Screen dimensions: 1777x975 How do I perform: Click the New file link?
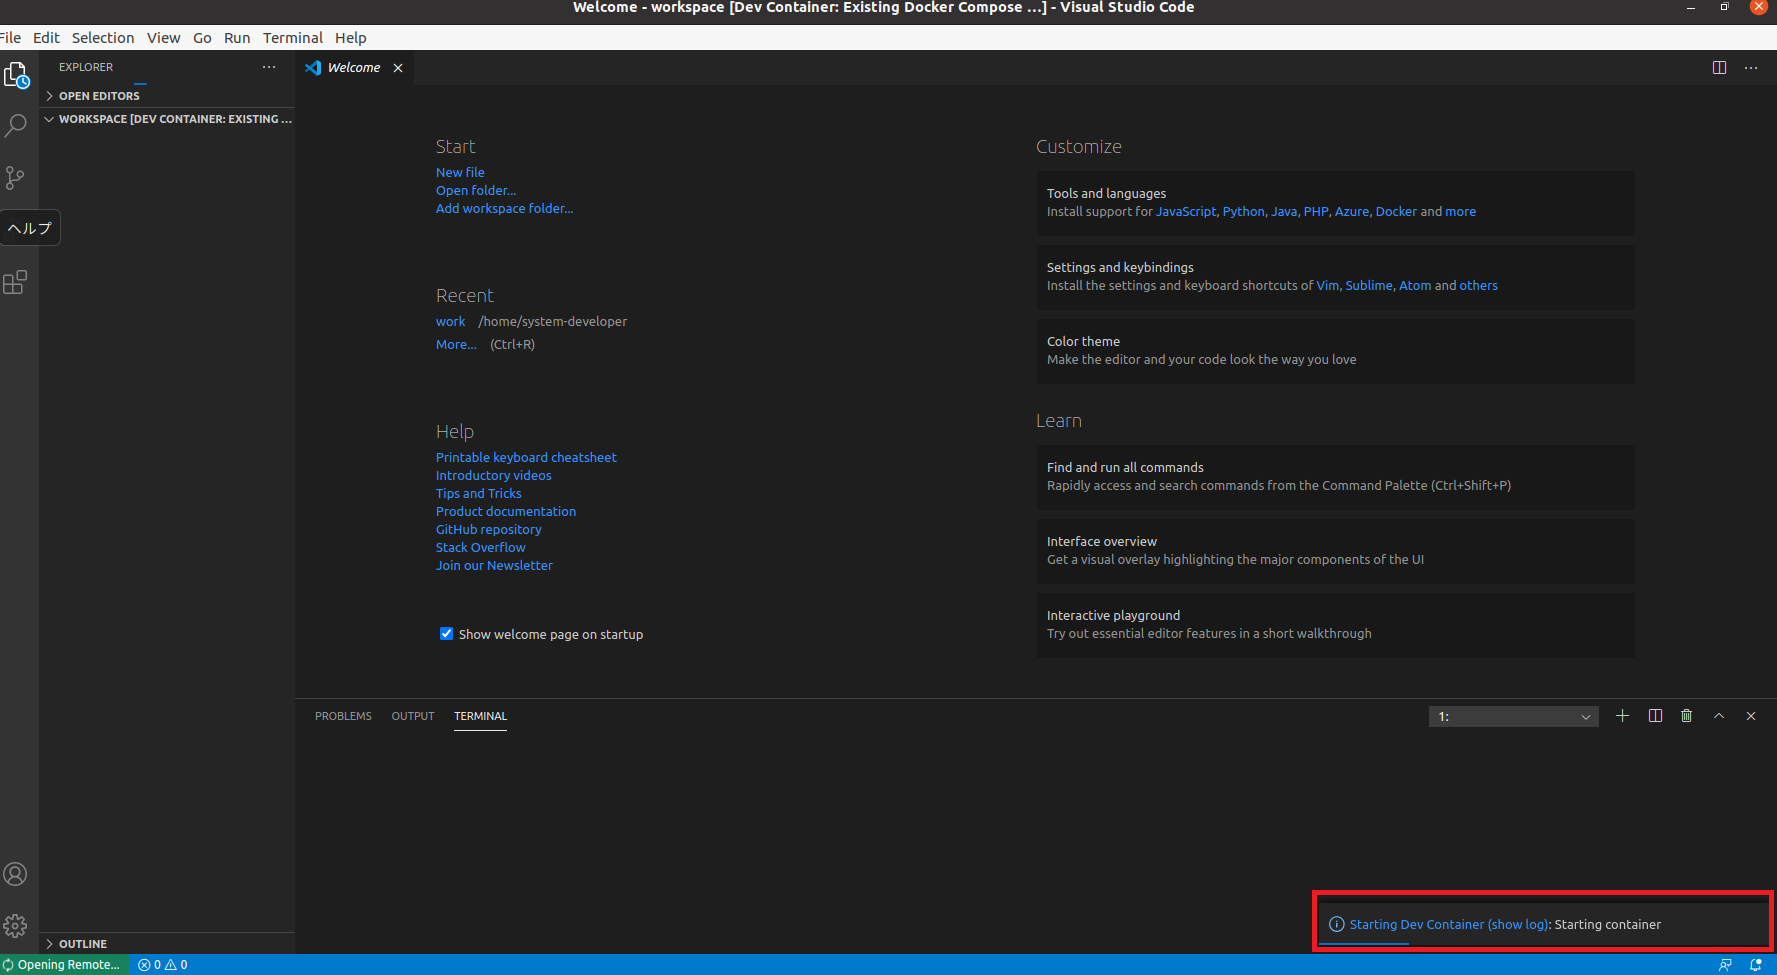pyautogui.click(x=460, y=172)
